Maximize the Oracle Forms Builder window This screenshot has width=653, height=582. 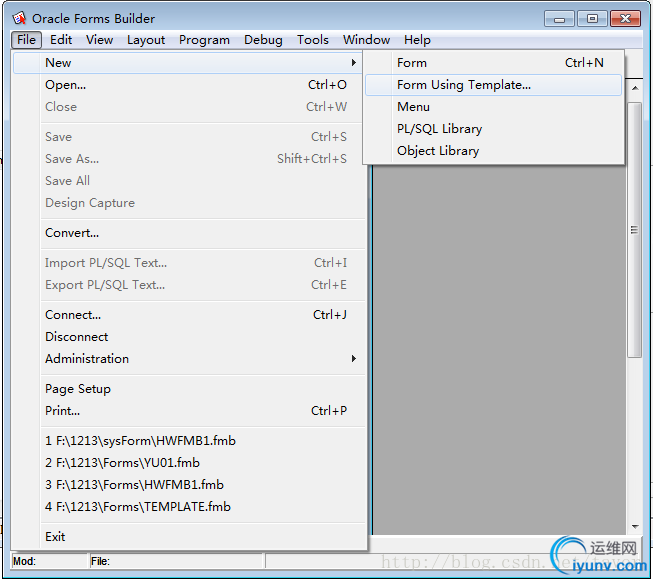point(592,19)
